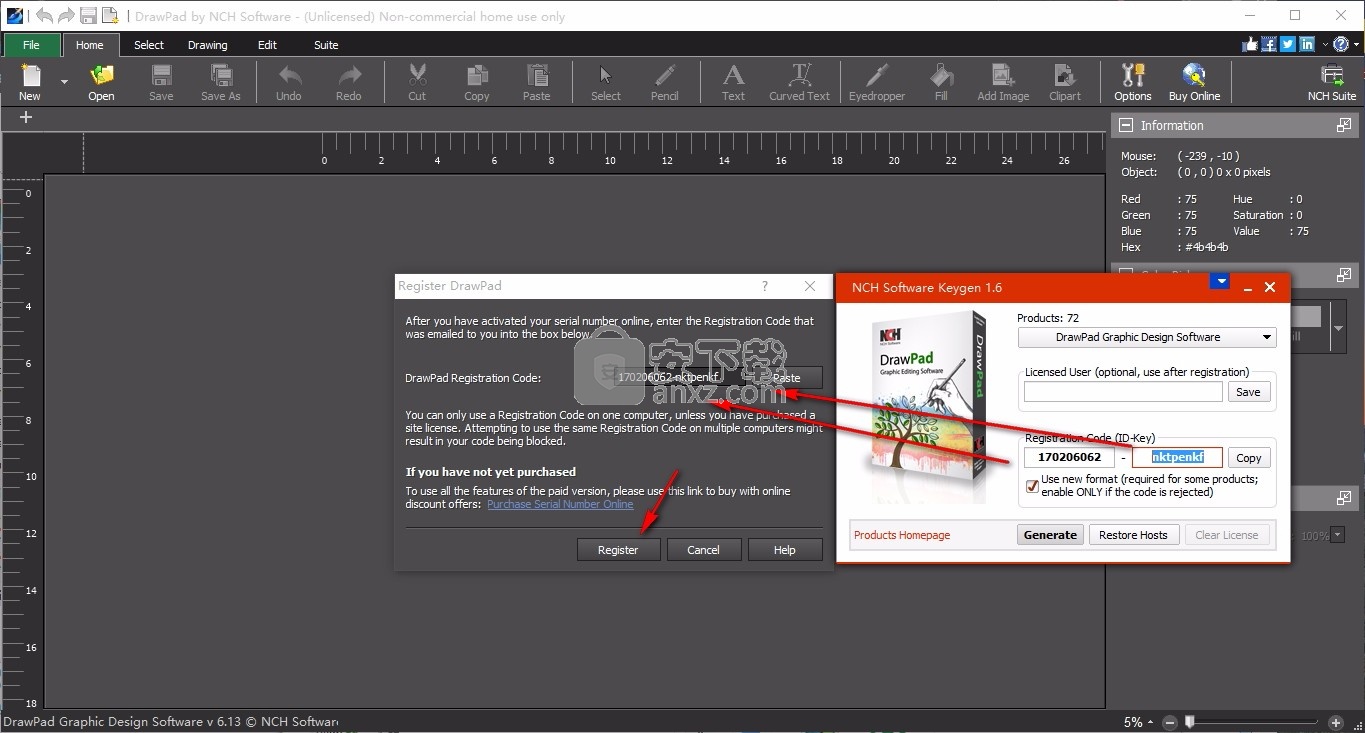Click the Twitter share icon

click(x=1288, y=44)
